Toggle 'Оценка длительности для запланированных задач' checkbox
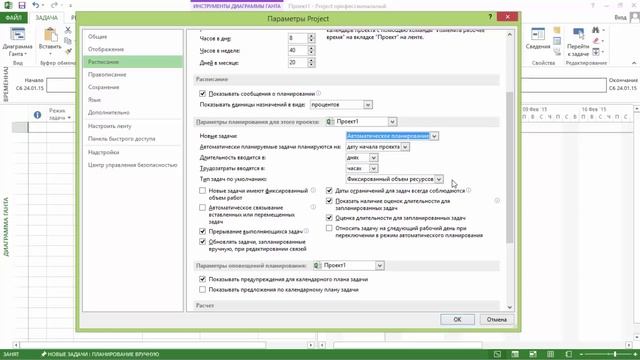 pos(329,218)
